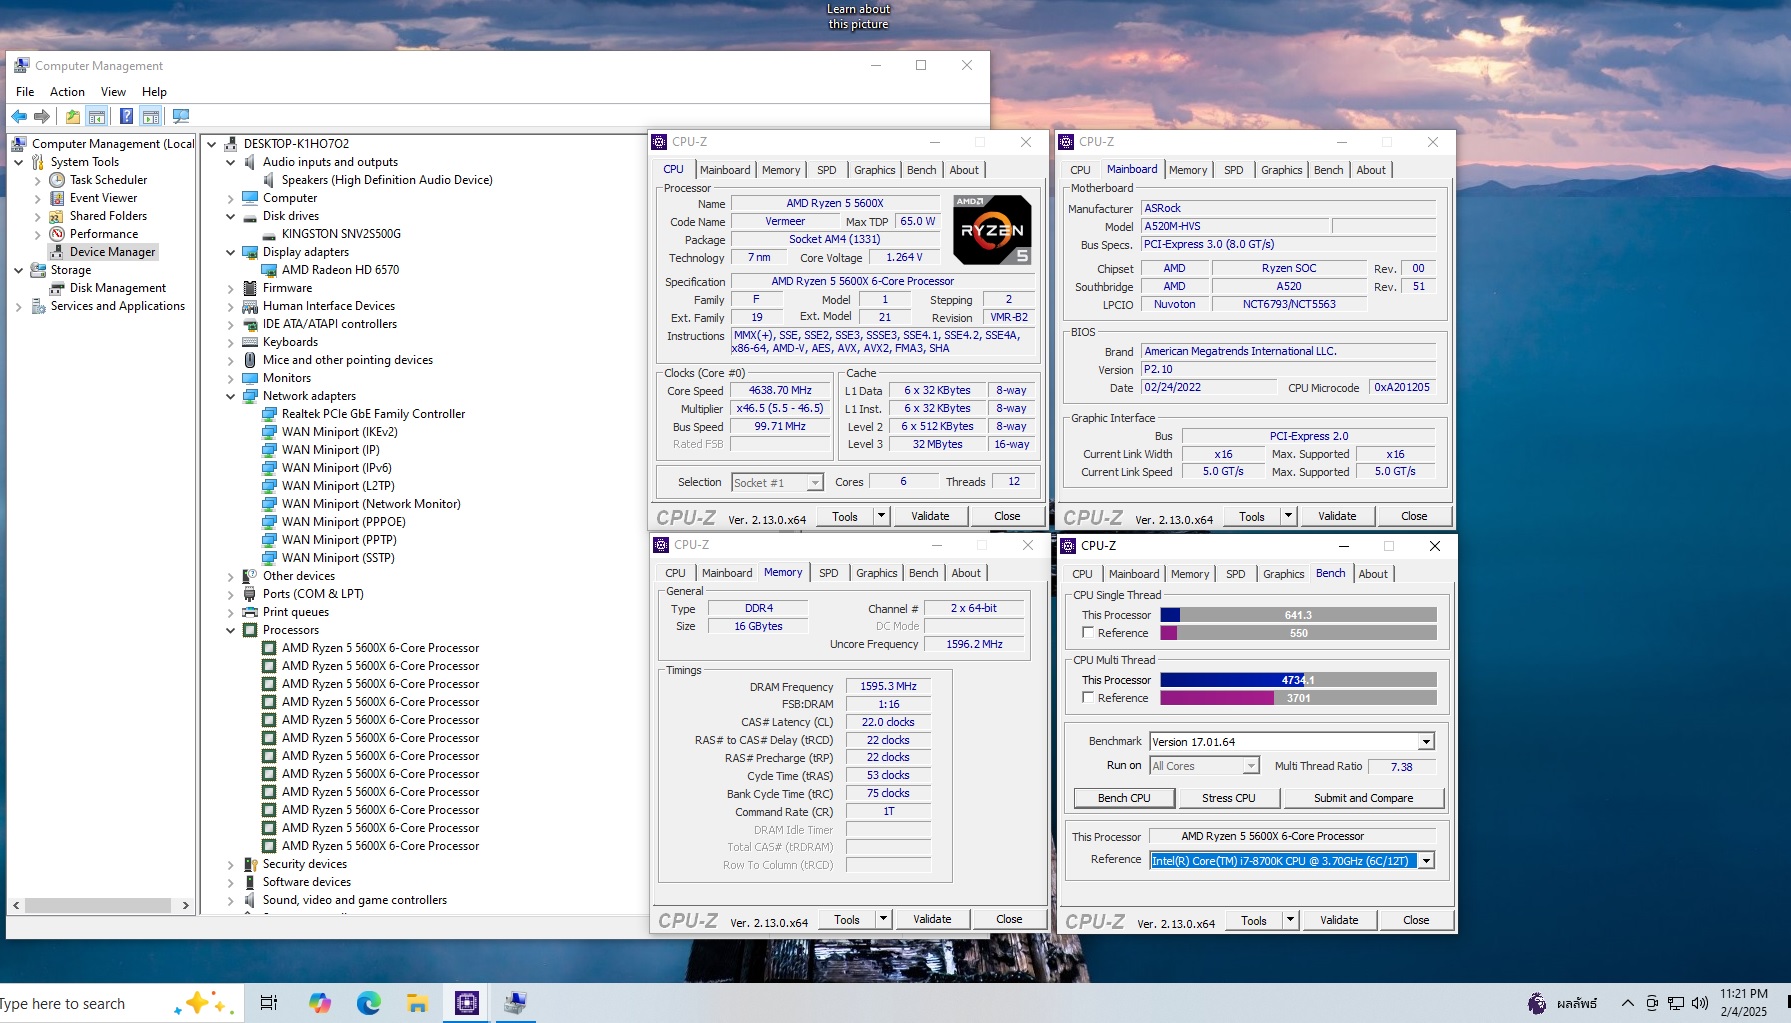This screenshot has width=1791, height=1023.
Task: Click Realtek PCIe GbE Family Controller network icon
Action: coord(269,414)
